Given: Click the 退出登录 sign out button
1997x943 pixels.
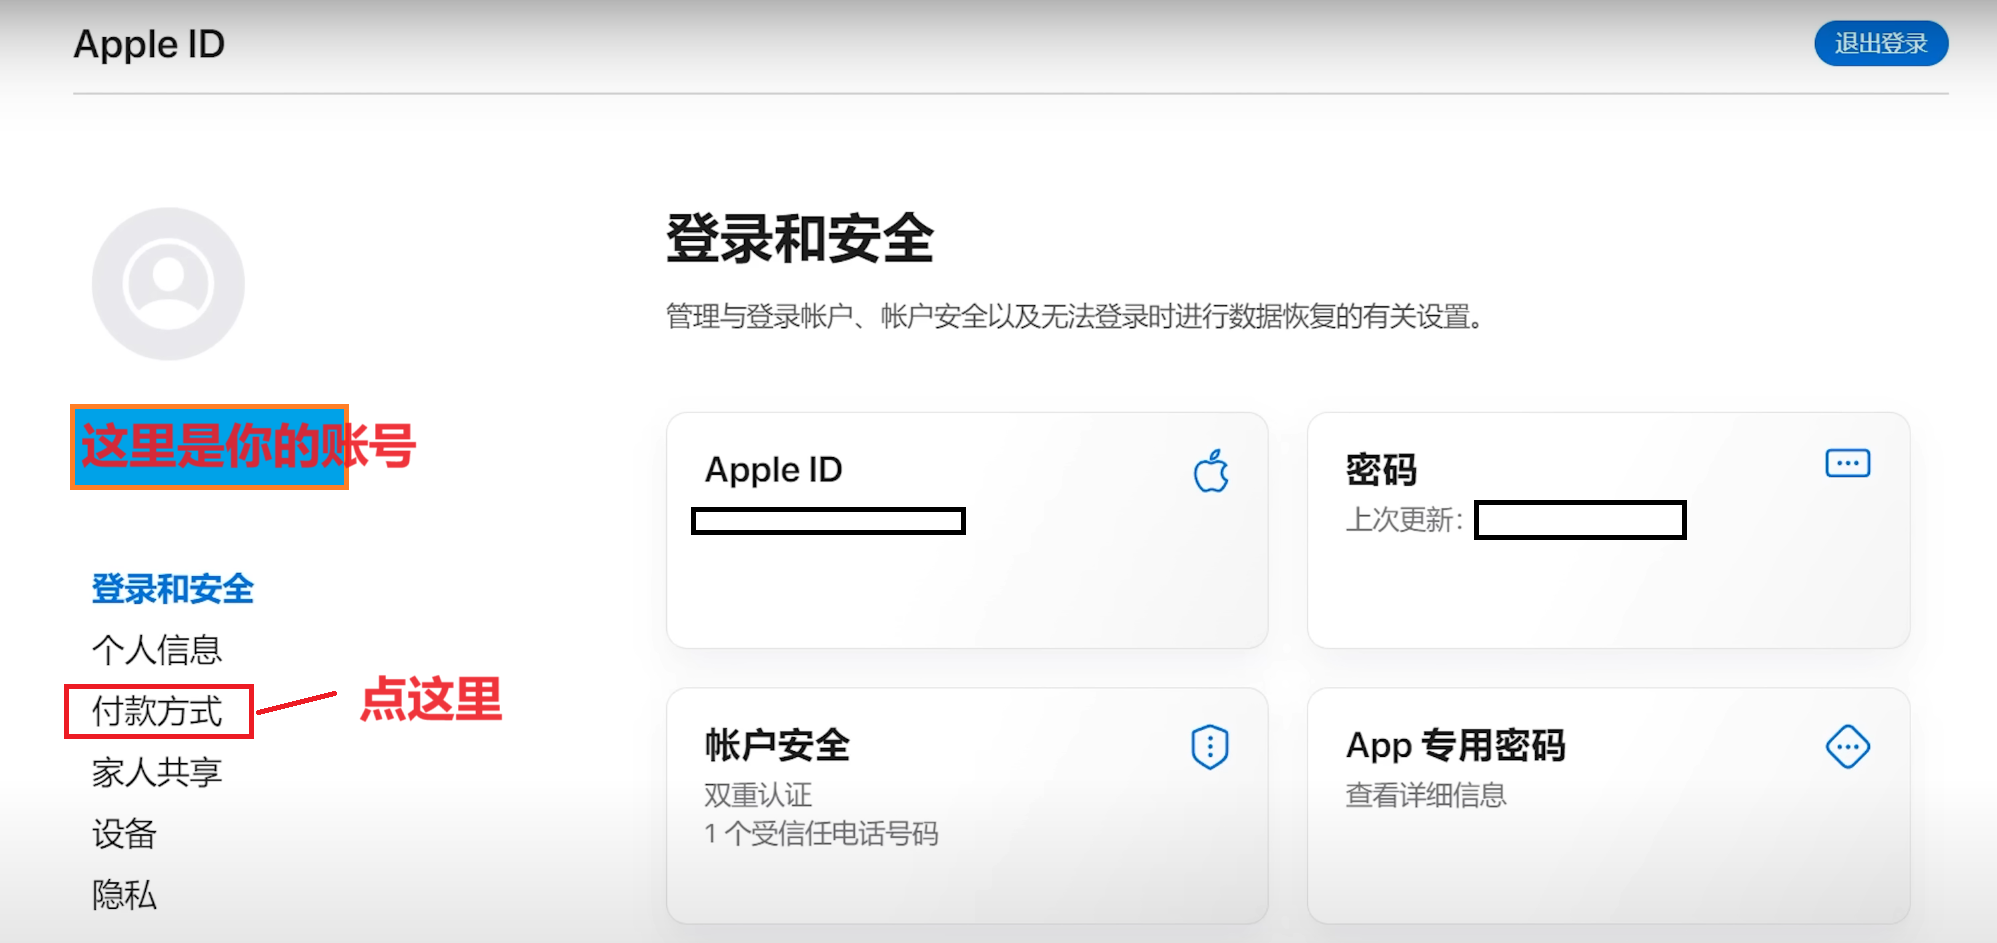Looking at the screenshot, I should pyautogui.click(x=1880, y=44).
